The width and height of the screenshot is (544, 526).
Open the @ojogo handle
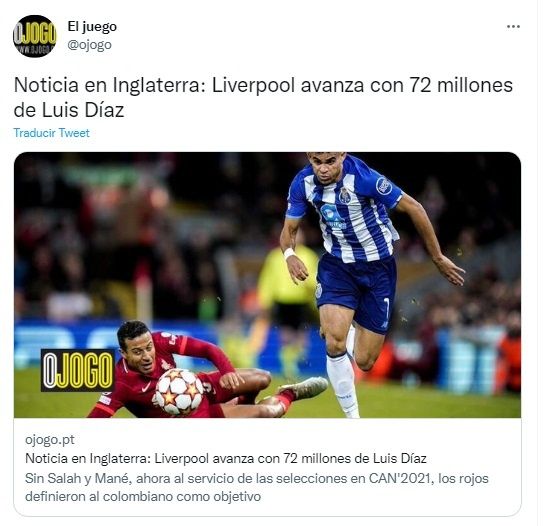click(x=90, y=44)
